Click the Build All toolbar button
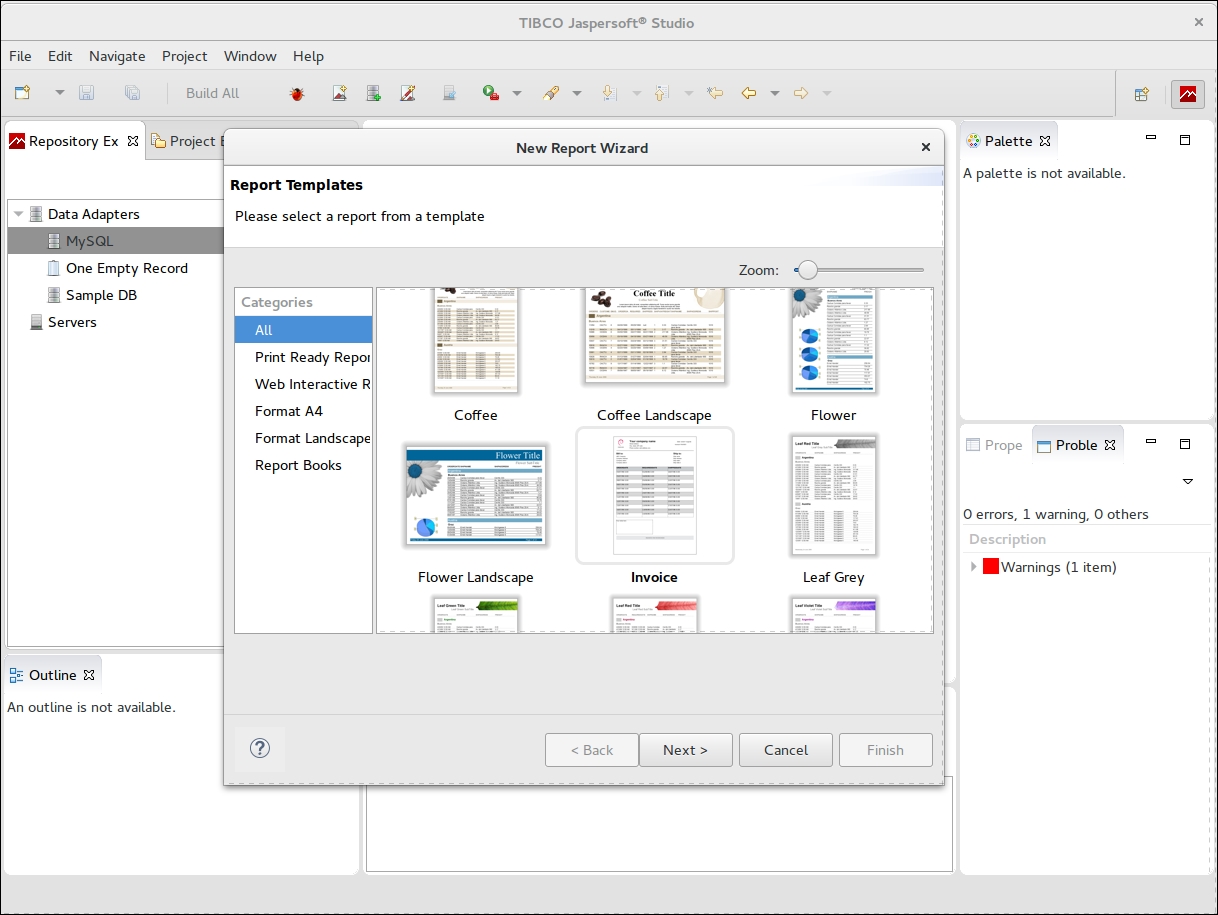The width and height of the screenshot is (1218, 915). pyautogui.click(x=212, y=93)
